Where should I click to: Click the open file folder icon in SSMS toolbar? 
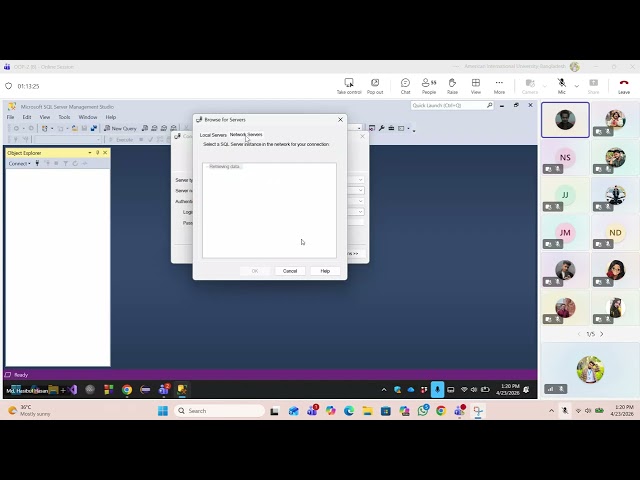75,128
